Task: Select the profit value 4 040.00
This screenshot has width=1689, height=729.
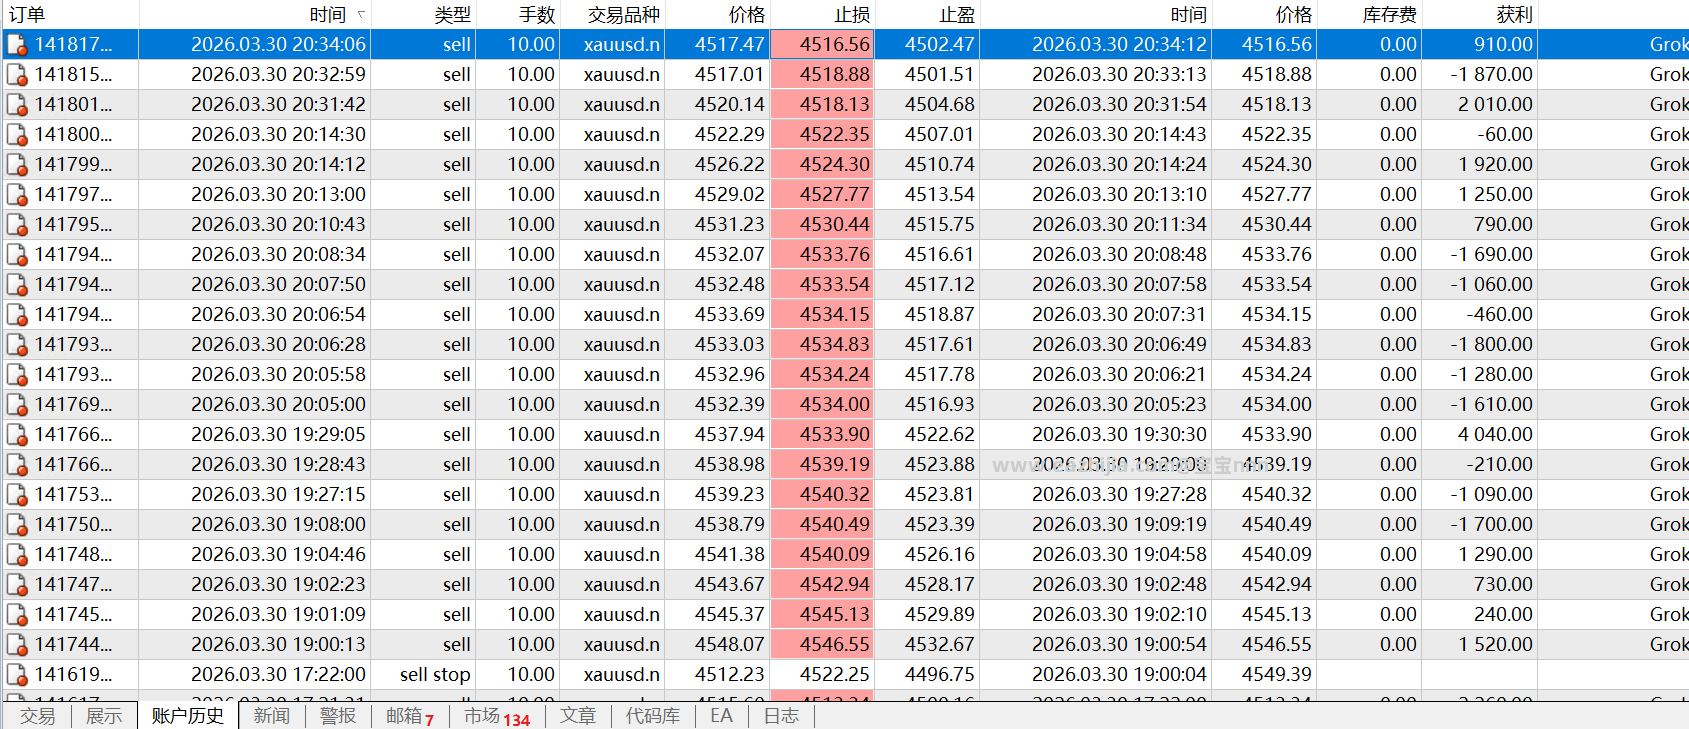Action: coord(1495,435)
